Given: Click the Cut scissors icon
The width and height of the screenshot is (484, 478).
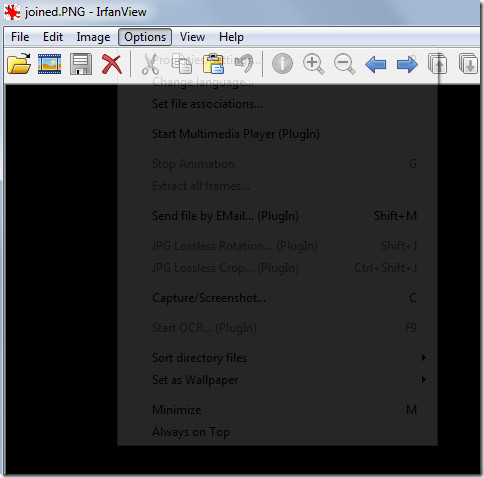Looking at the screenshot, I should click(150, 64).
